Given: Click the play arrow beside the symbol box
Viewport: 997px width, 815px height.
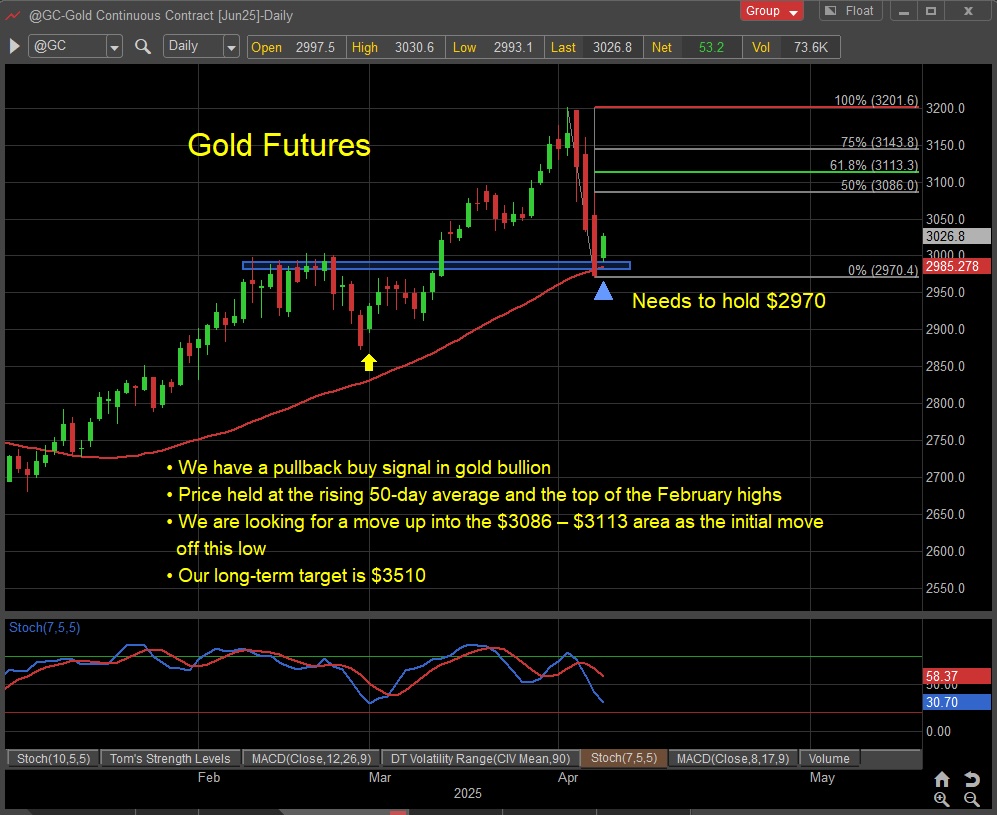Looking at the screenshot, I should tap(14, 46).
